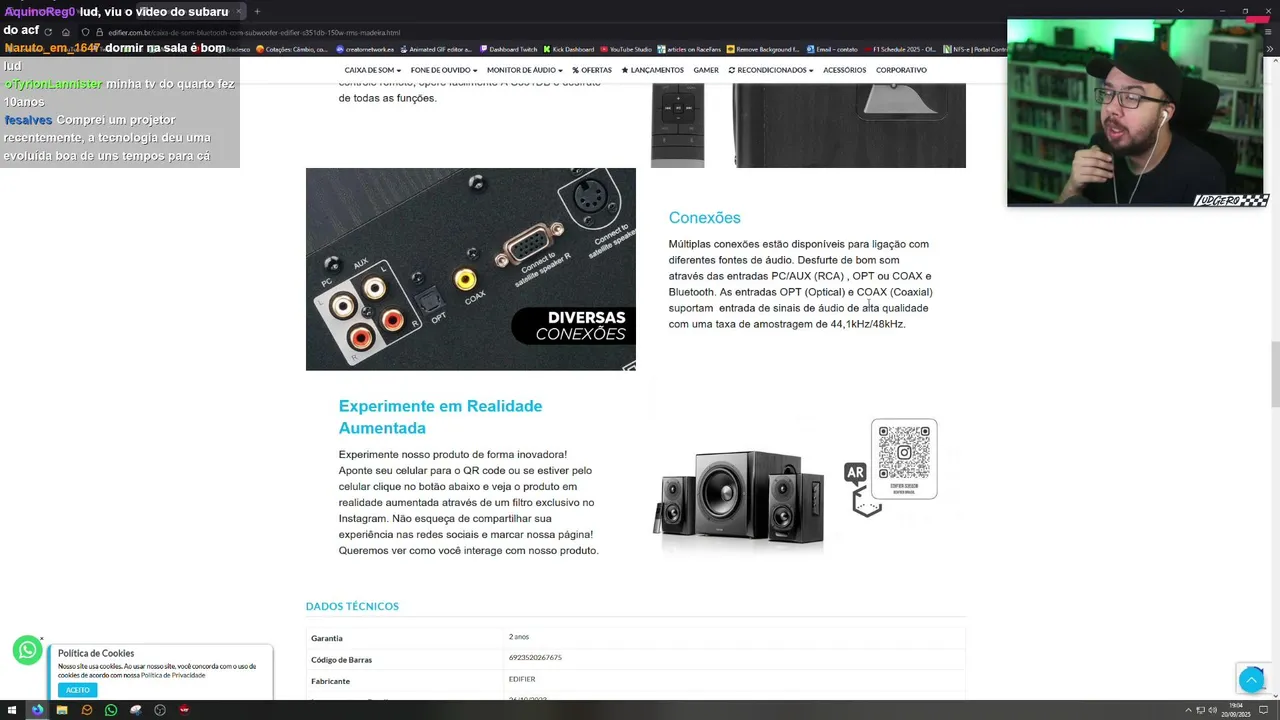Expand the Monitor de Áudio menu
Viewport: 1280px width, 720px height.
click(x=524, y=70)
